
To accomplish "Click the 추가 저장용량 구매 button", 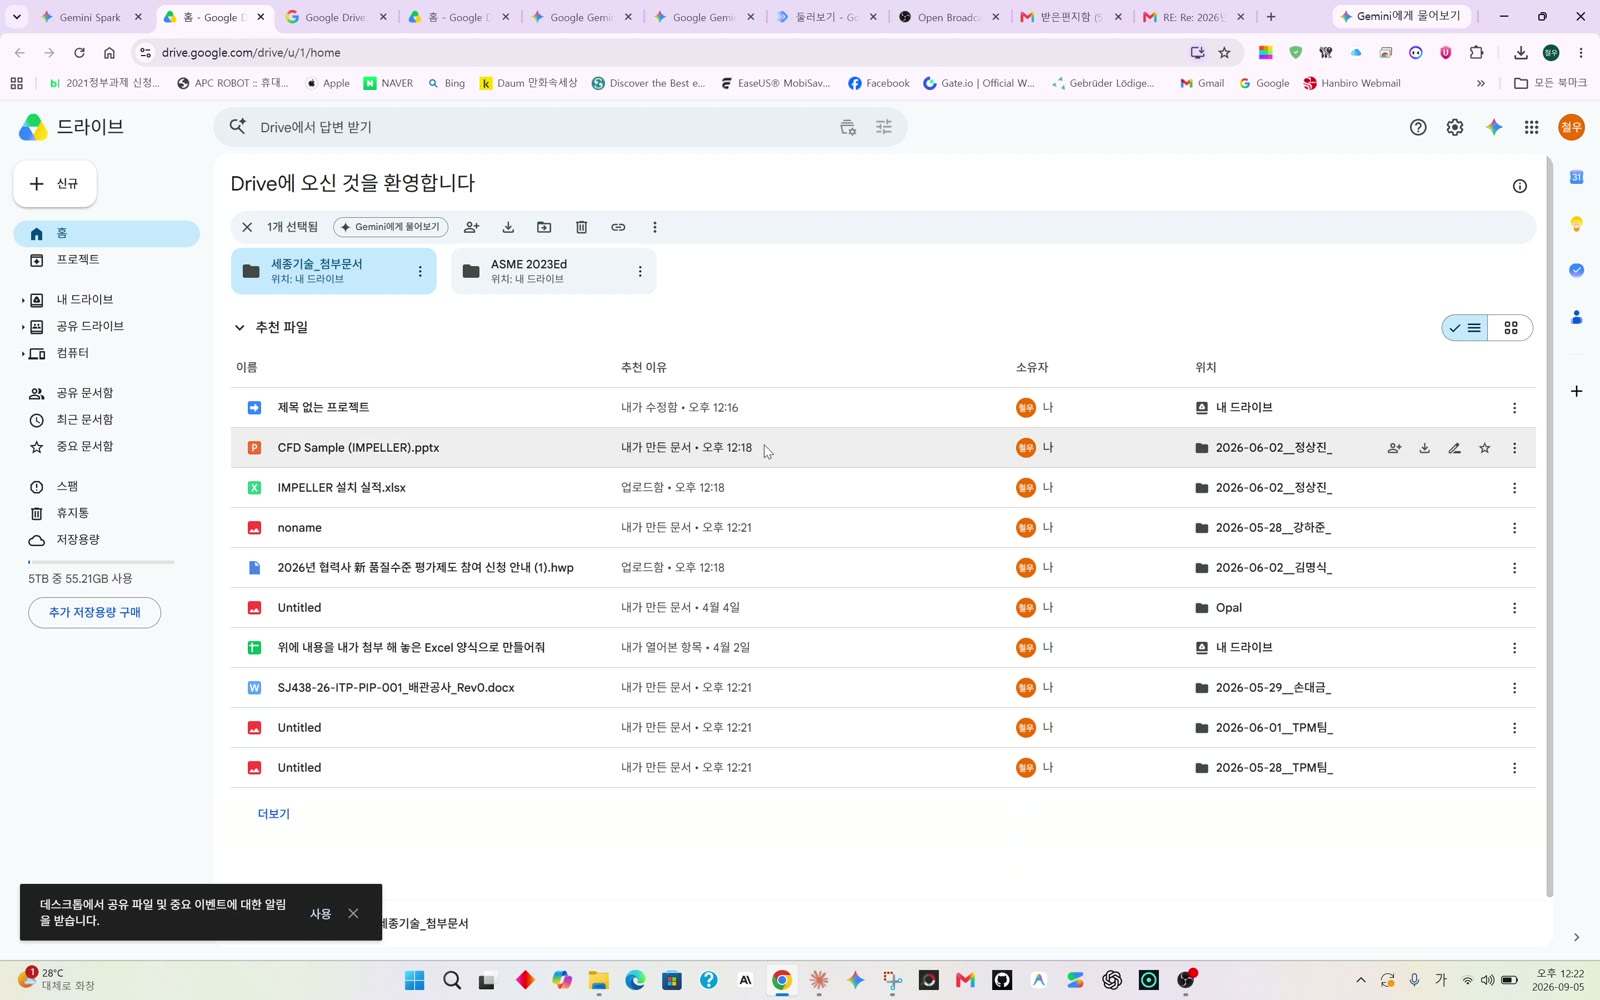I will tap(95, 612).
